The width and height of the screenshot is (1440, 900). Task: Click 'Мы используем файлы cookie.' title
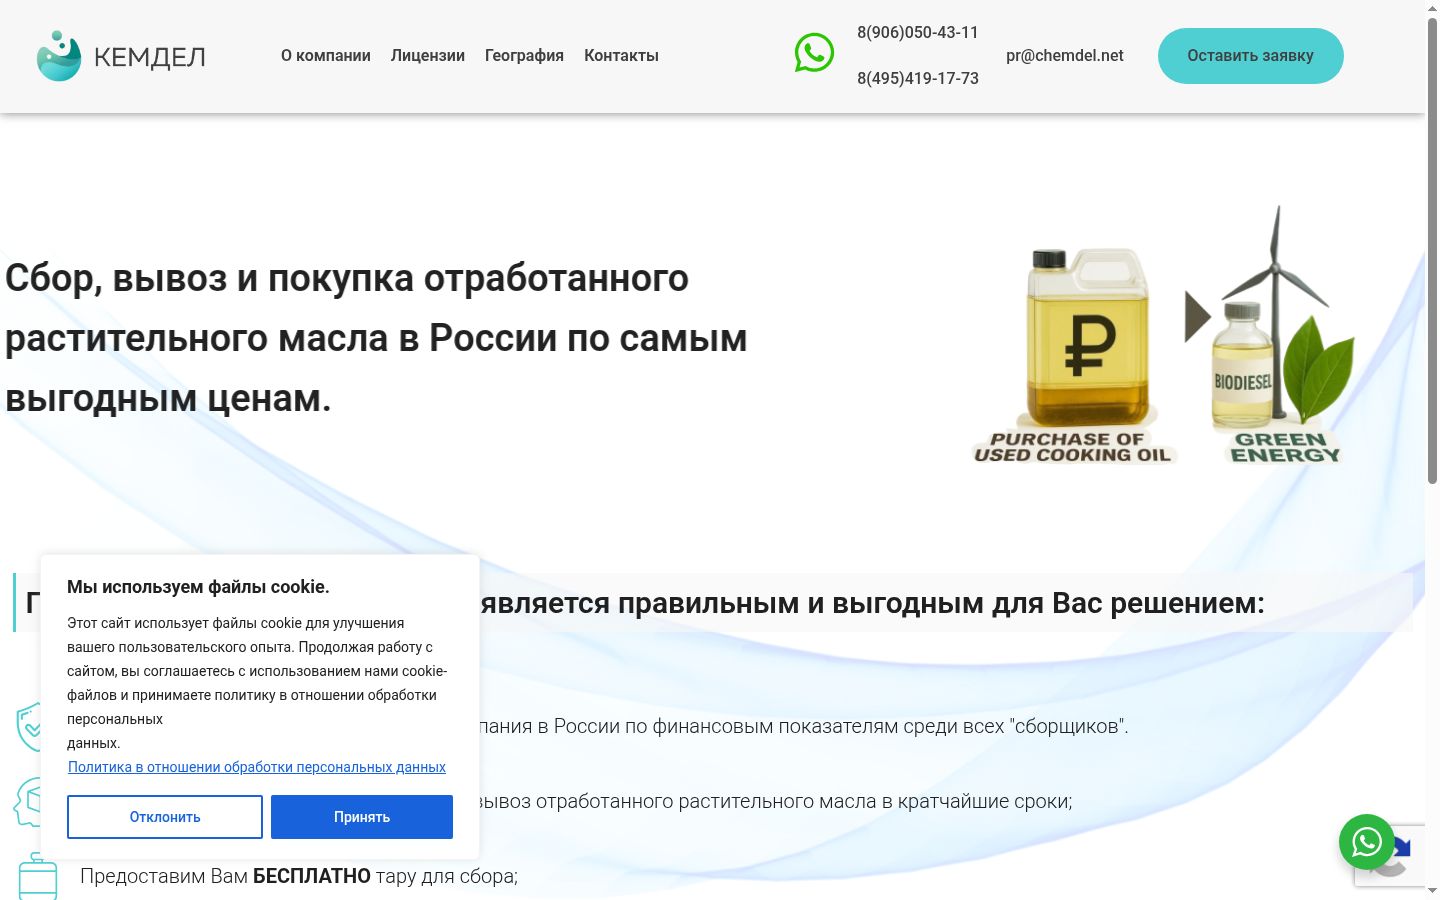[x=198, y=587]
